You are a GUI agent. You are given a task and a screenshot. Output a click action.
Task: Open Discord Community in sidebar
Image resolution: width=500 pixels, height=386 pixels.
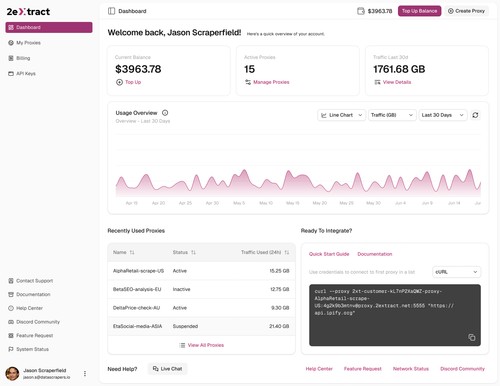click(x=49, y=322)
